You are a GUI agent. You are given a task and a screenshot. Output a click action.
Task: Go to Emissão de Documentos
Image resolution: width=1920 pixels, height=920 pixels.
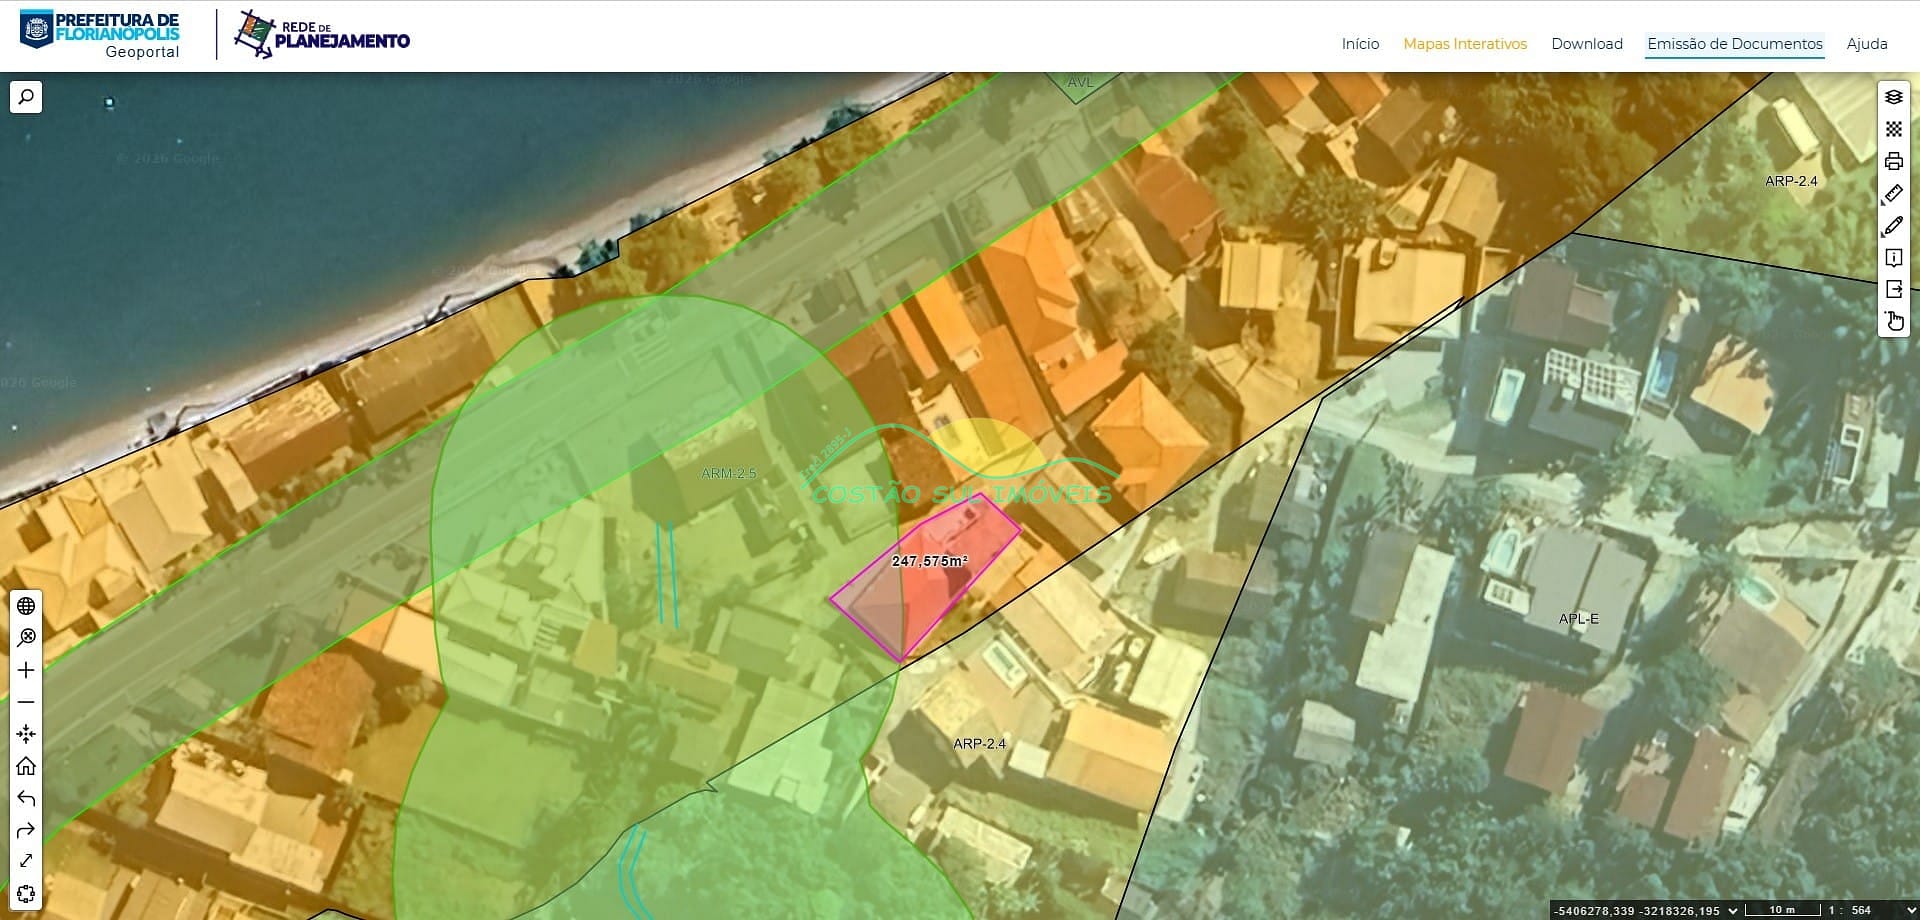pyautogui.click(x=1734, y=44)
